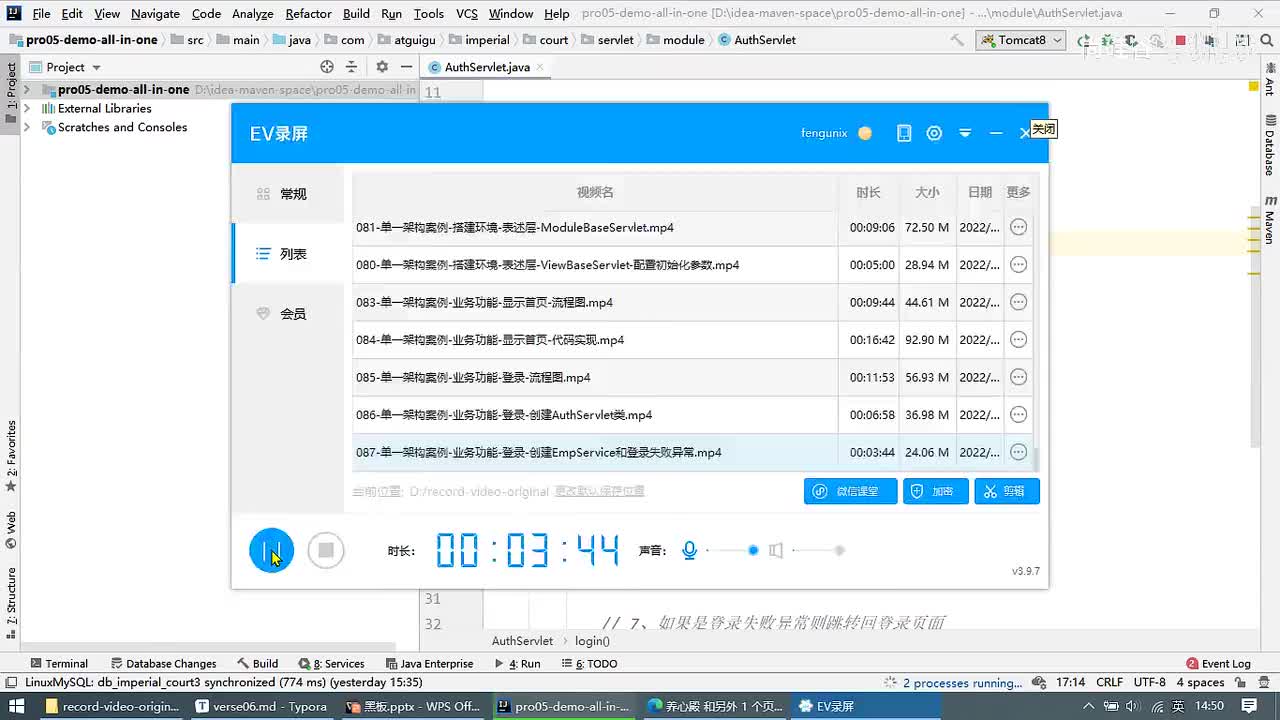Image resolution: width=1280 pixels, height=720 pixels.
Task: Click the 微信课堂 button
Action: [x=850, y=491]
